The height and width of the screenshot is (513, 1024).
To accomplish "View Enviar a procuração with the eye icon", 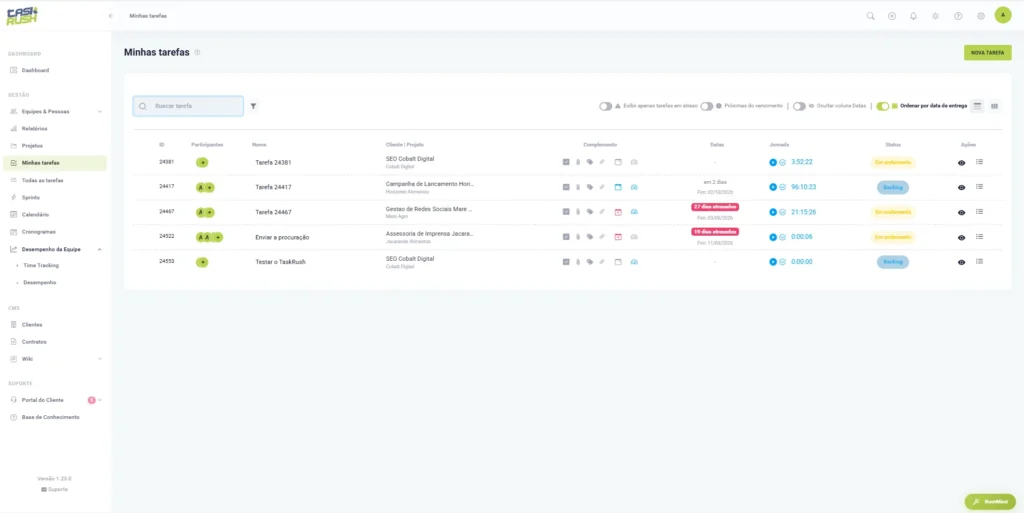I will pyautogui.click(x=961, y=238).
